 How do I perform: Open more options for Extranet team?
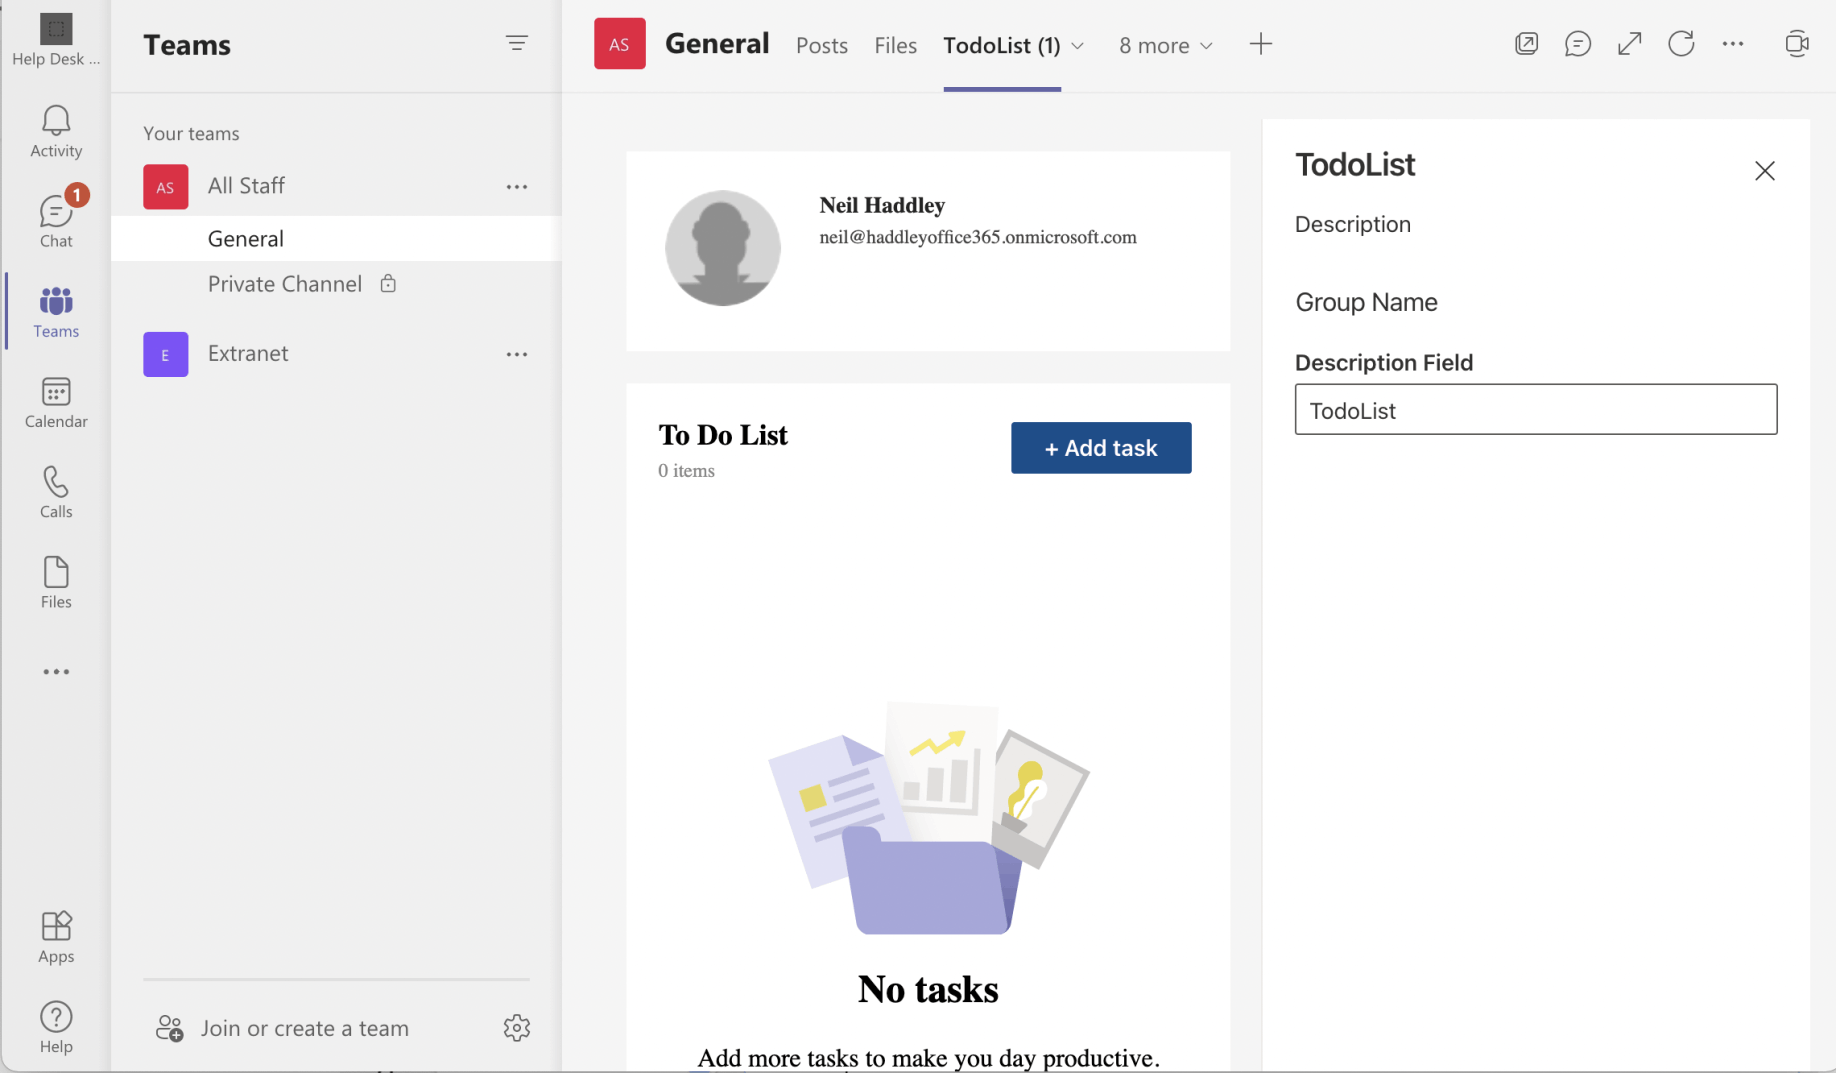(517, 355)
